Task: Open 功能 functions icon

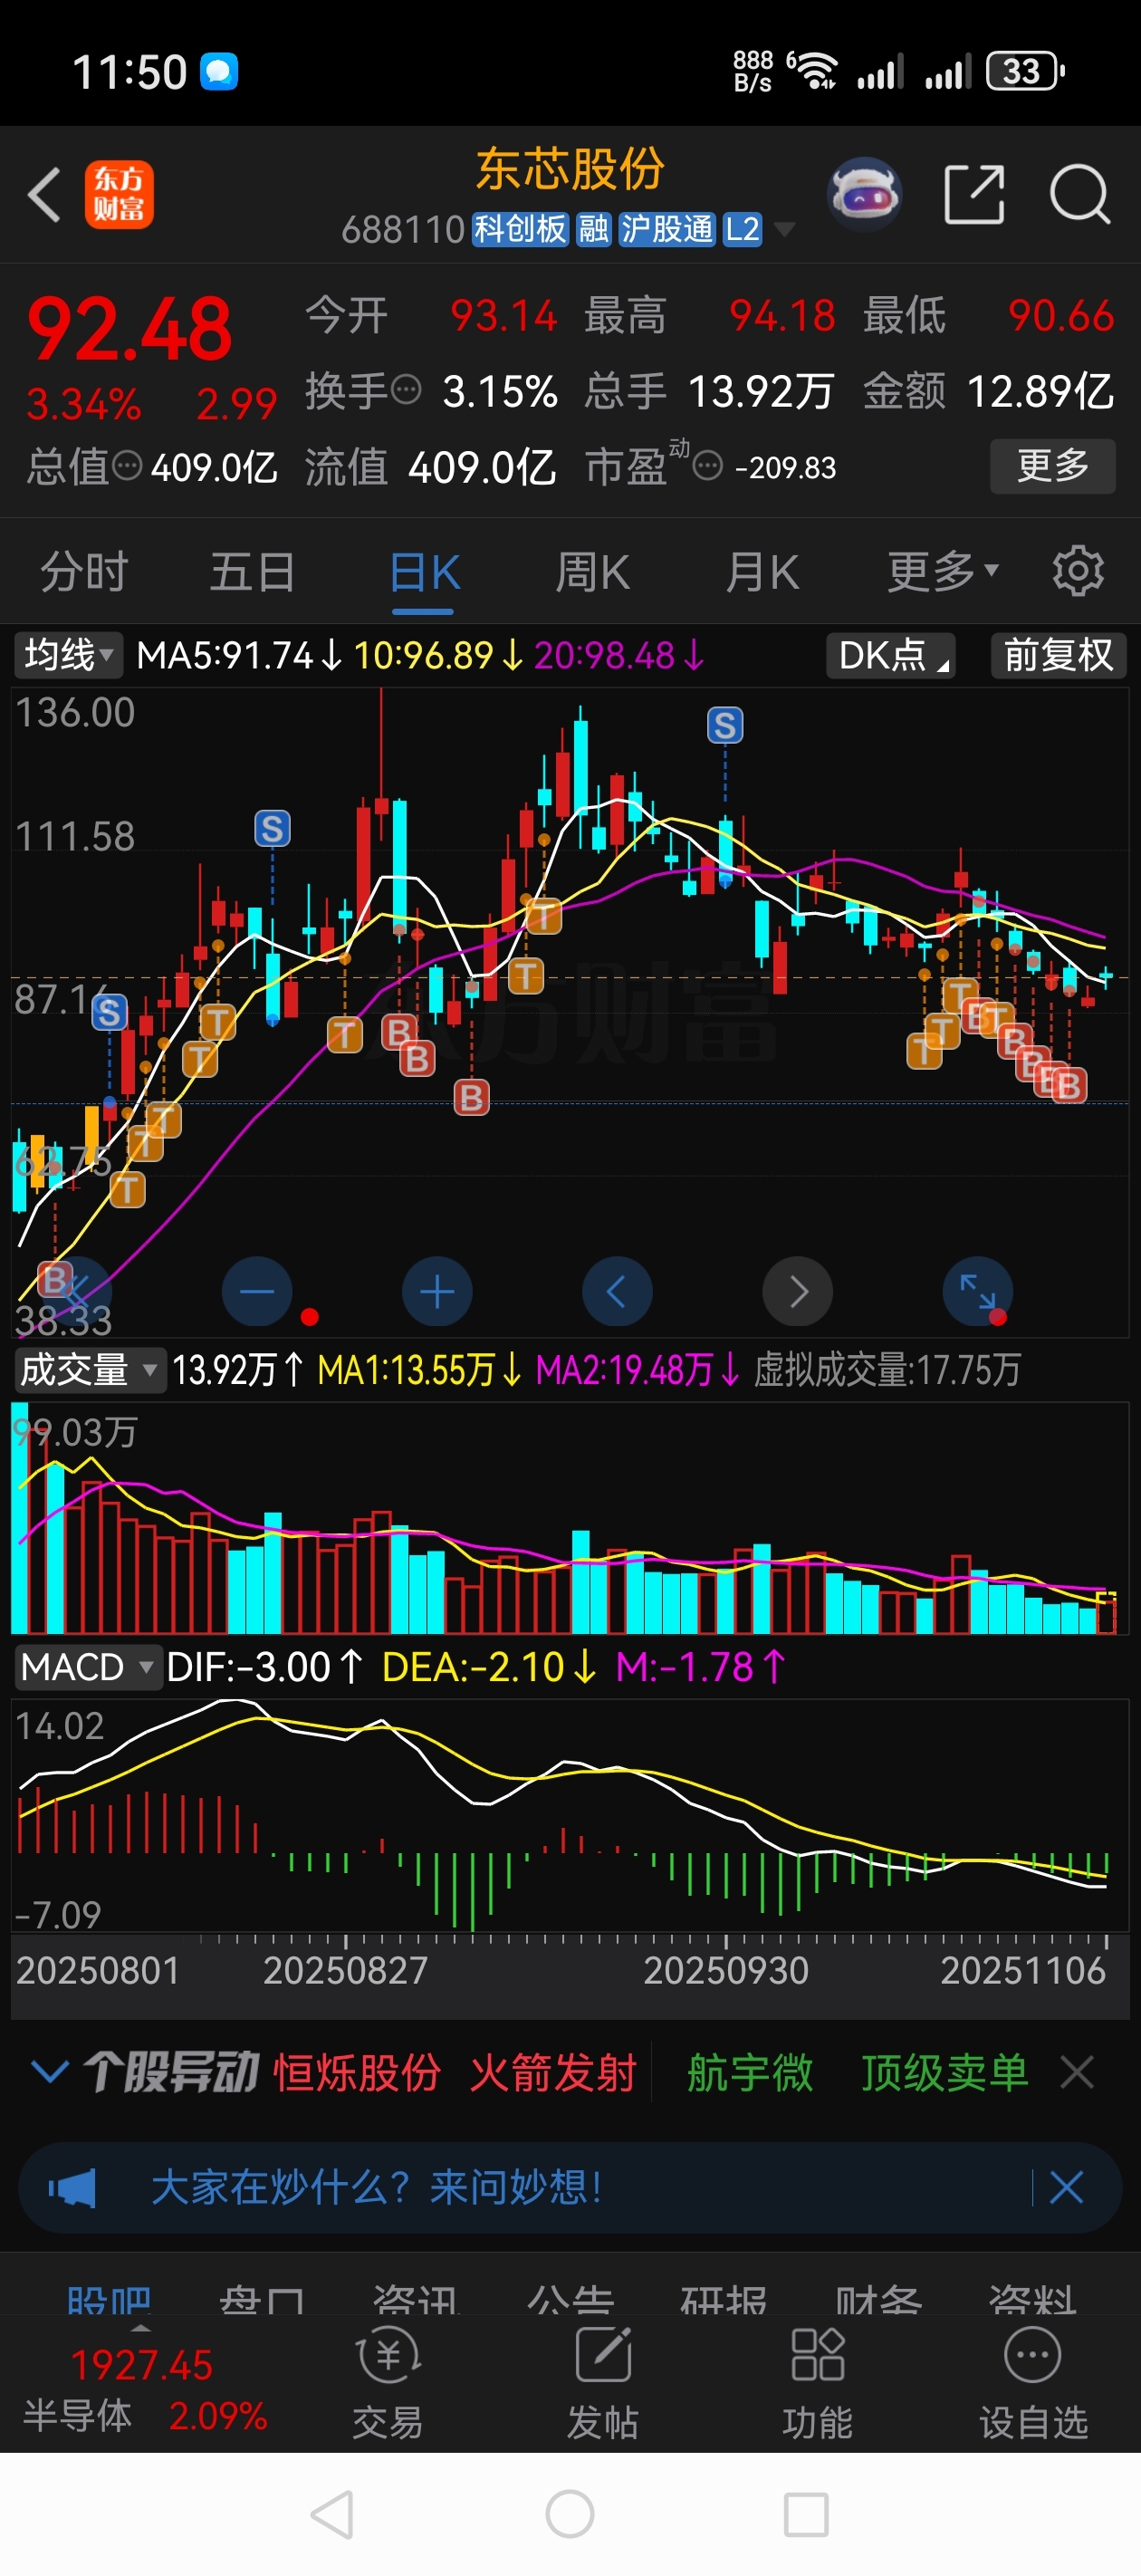Action: (x=818, y=2382)
